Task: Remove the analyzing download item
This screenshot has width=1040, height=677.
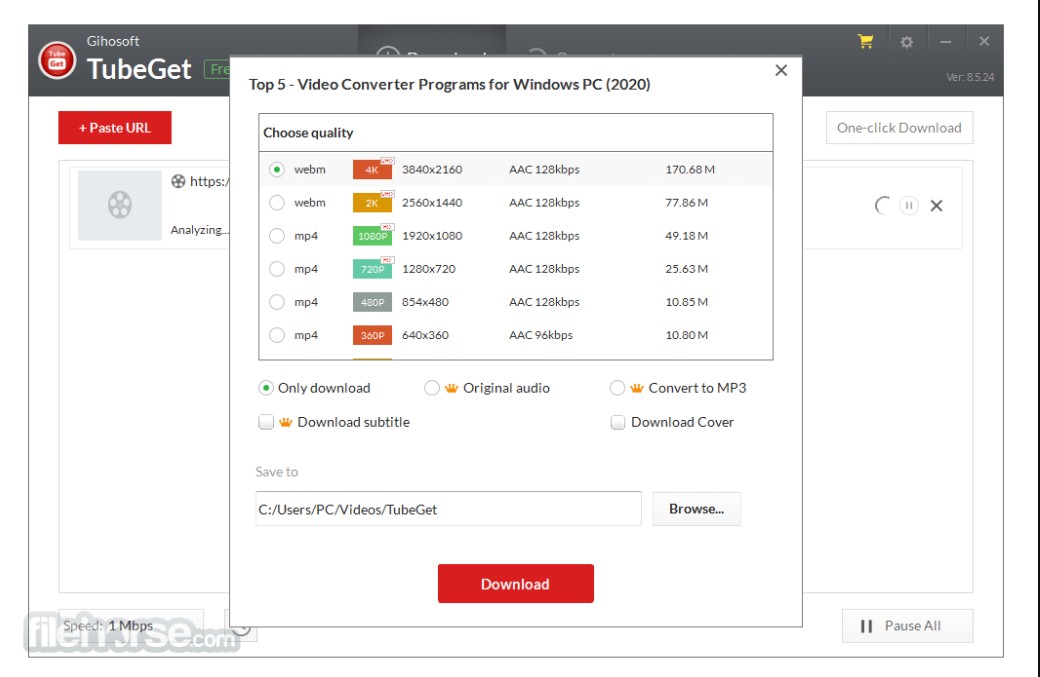Action: tap(937, 206)
